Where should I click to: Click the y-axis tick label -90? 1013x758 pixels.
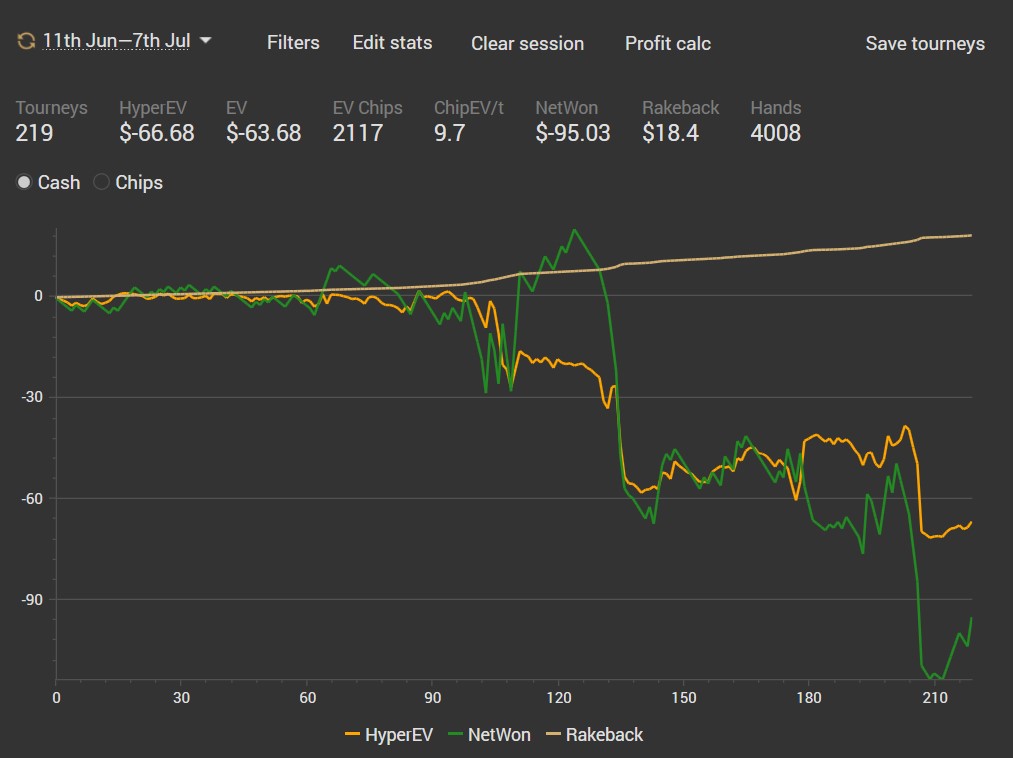pyautogui.click(x=32, y=600)
